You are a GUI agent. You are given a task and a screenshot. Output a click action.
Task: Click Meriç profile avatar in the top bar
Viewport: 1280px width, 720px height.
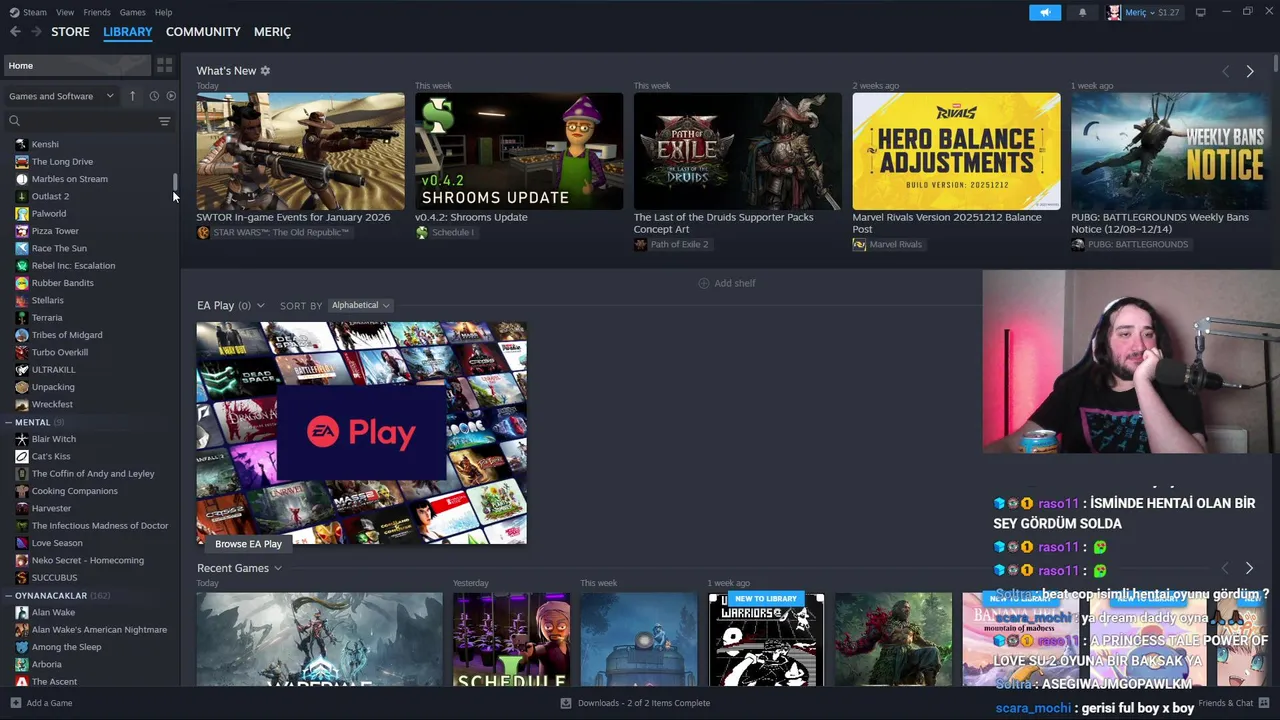point(1114,12)
